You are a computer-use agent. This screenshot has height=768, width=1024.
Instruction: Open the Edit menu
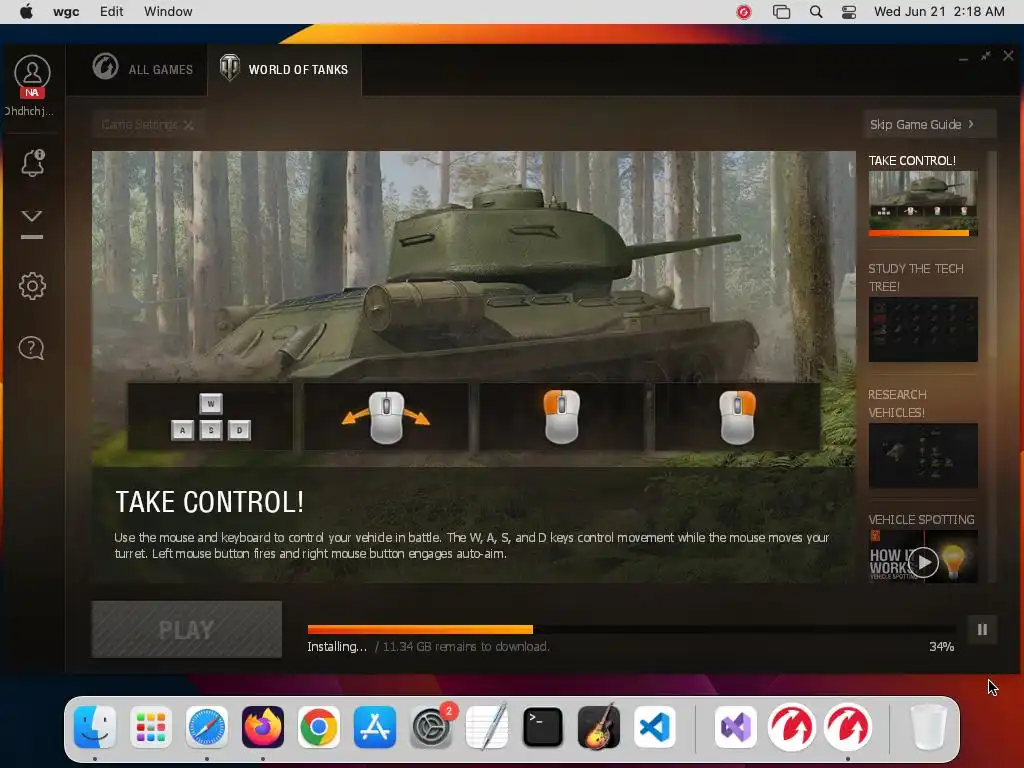click(x=112, y=12)
